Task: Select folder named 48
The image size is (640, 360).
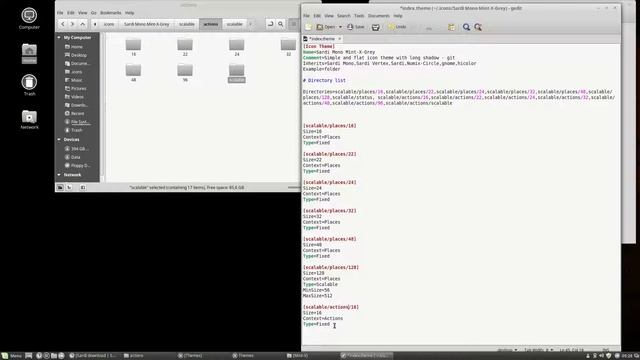Action: (133, 73)
